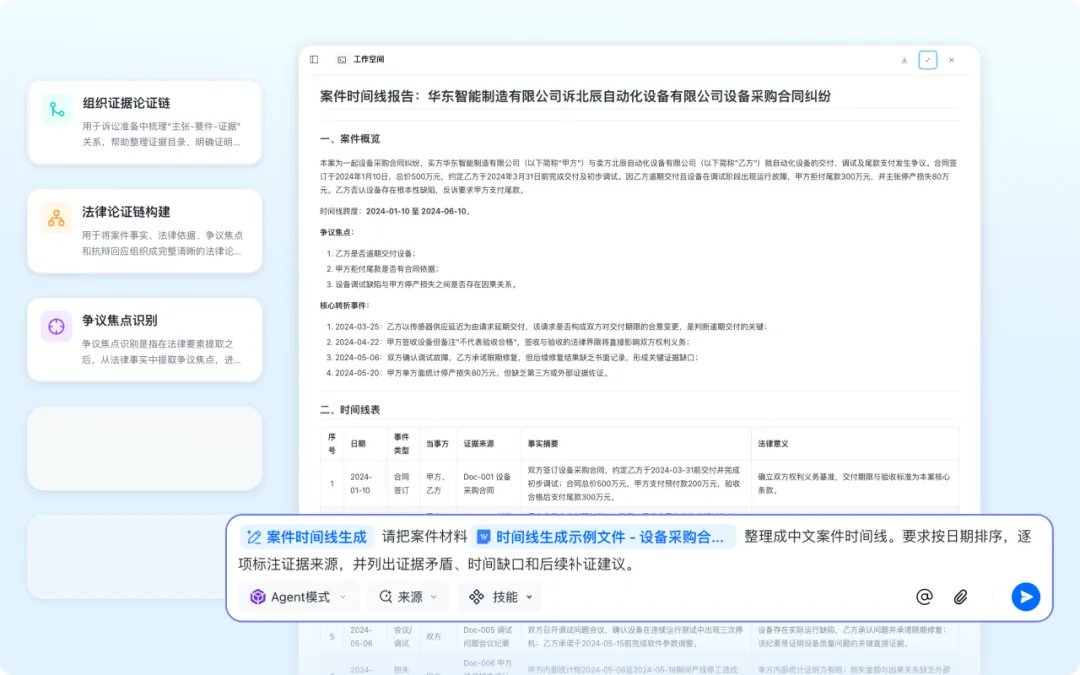Click the @ mention icon
The height and width of the screenshot is (675, 1080).
tap(924, 597)
